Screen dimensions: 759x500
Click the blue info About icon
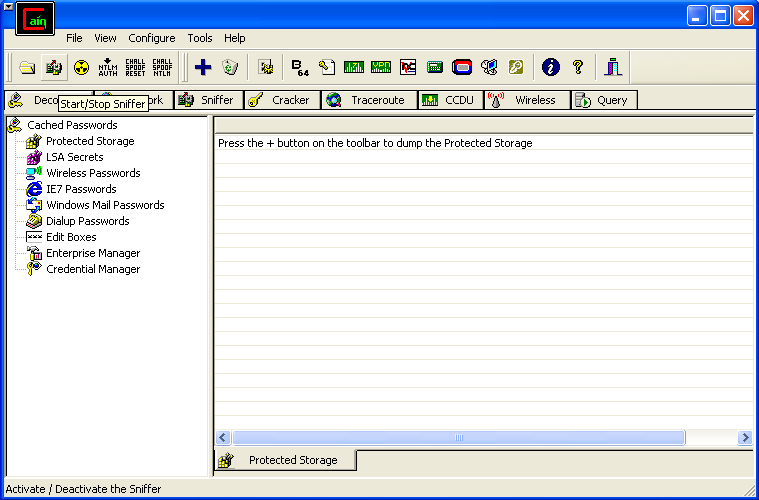(551, 67)
